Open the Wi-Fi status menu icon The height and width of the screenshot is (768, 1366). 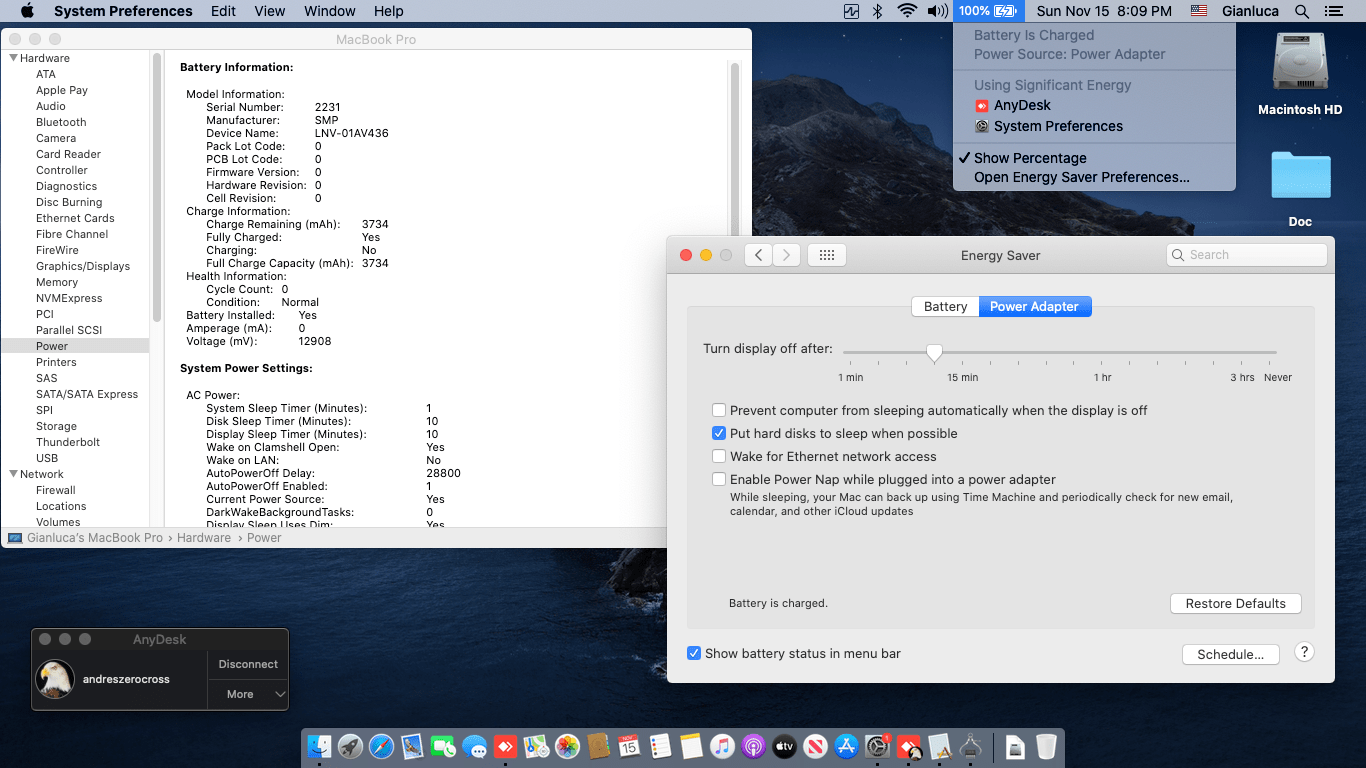tap(907, 11)
